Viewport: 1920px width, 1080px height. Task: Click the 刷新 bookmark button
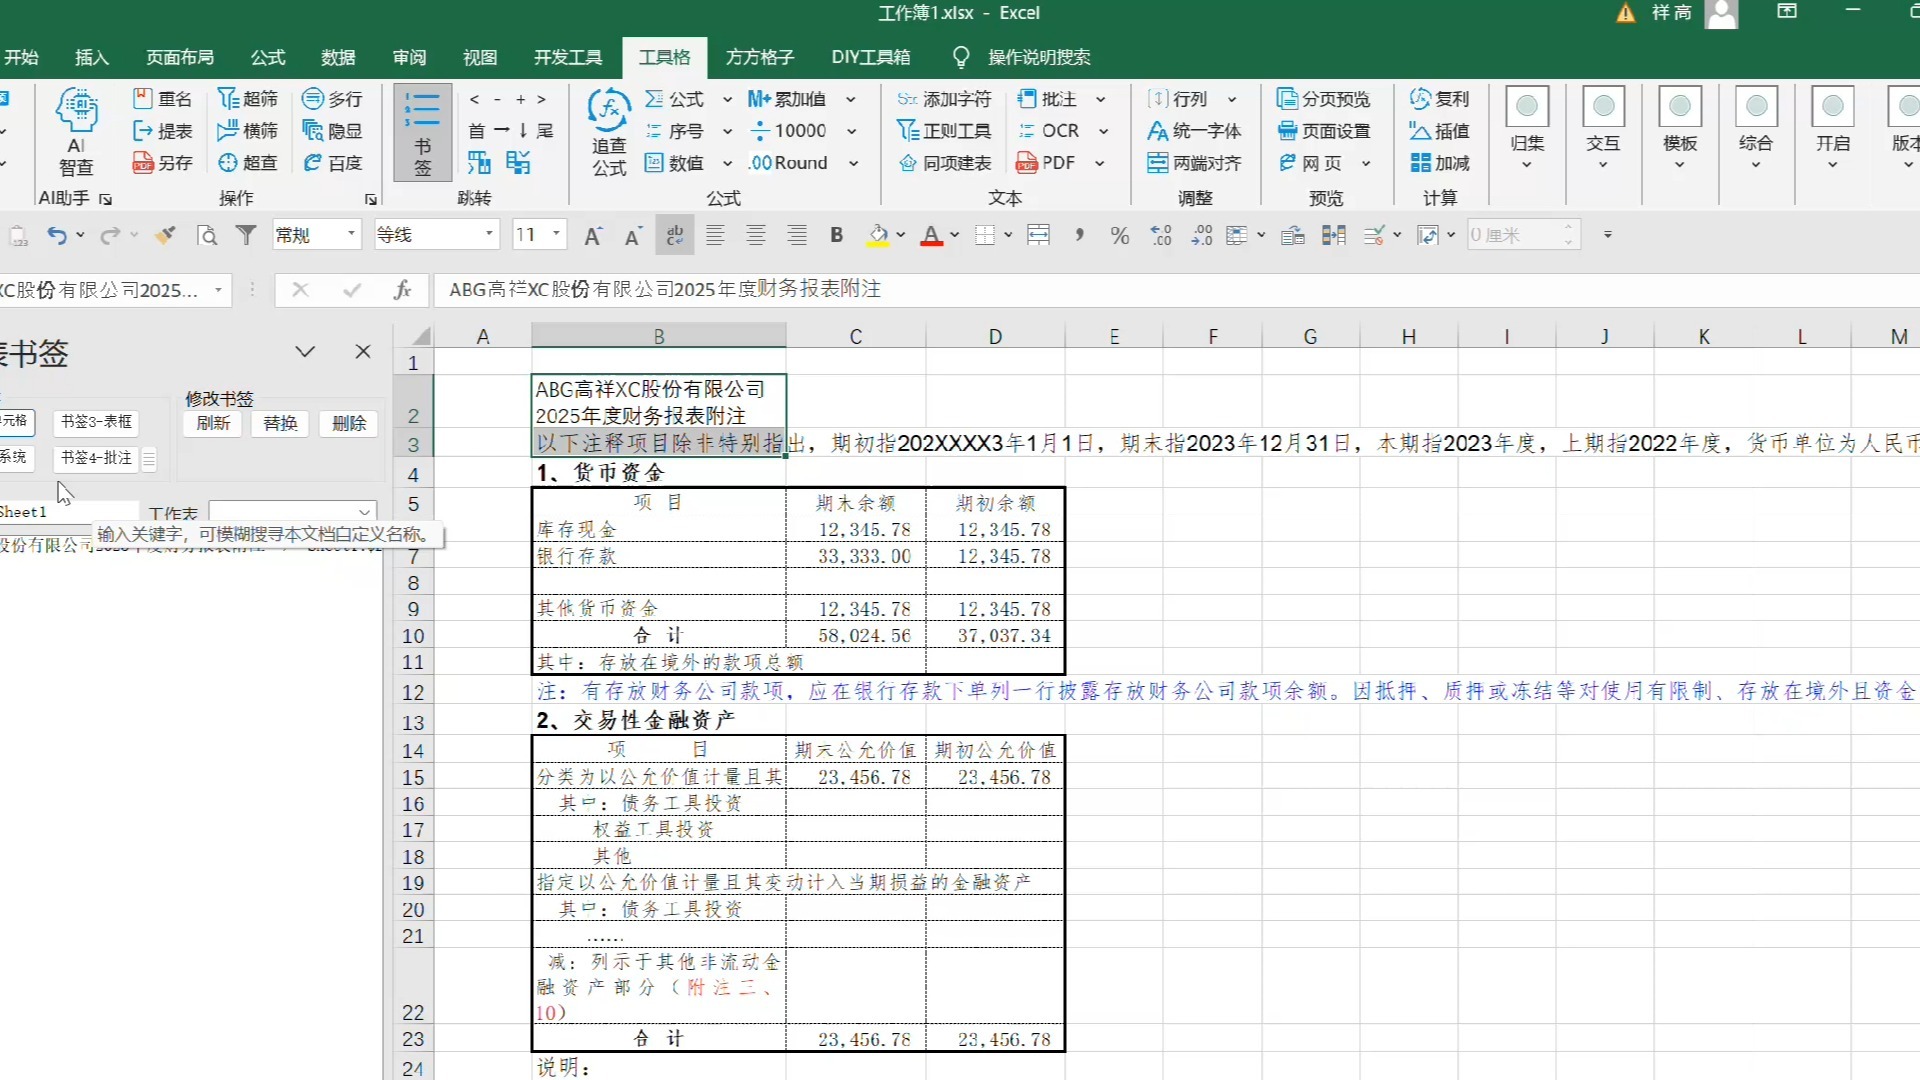(213, 423)
